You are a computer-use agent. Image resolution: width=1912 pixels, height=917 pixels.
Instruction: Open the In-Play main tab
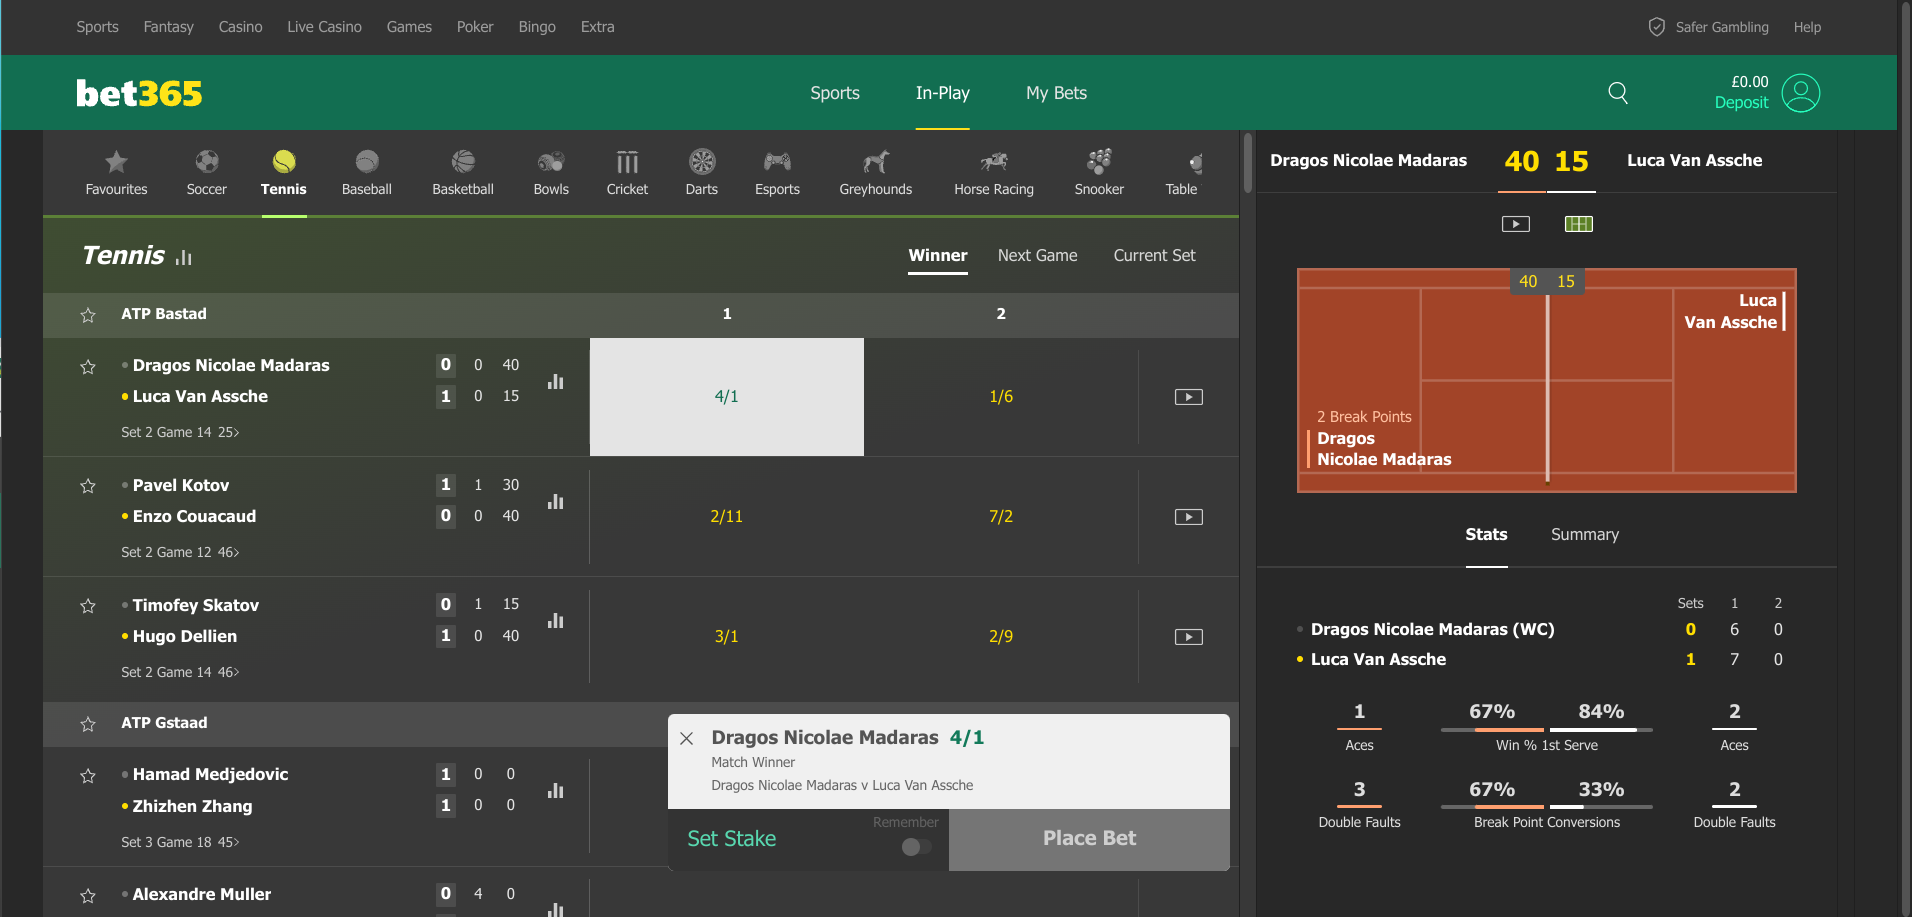coord(943,93)
